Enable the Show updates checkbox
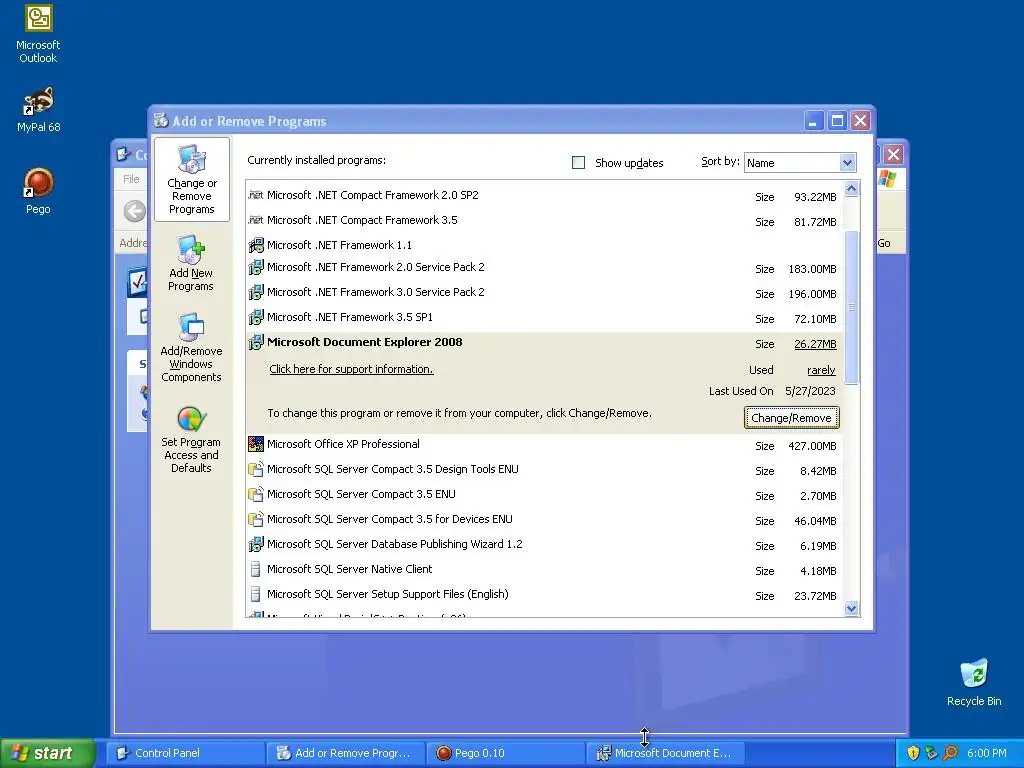1024x768 pixels. [x=579, y=163]
